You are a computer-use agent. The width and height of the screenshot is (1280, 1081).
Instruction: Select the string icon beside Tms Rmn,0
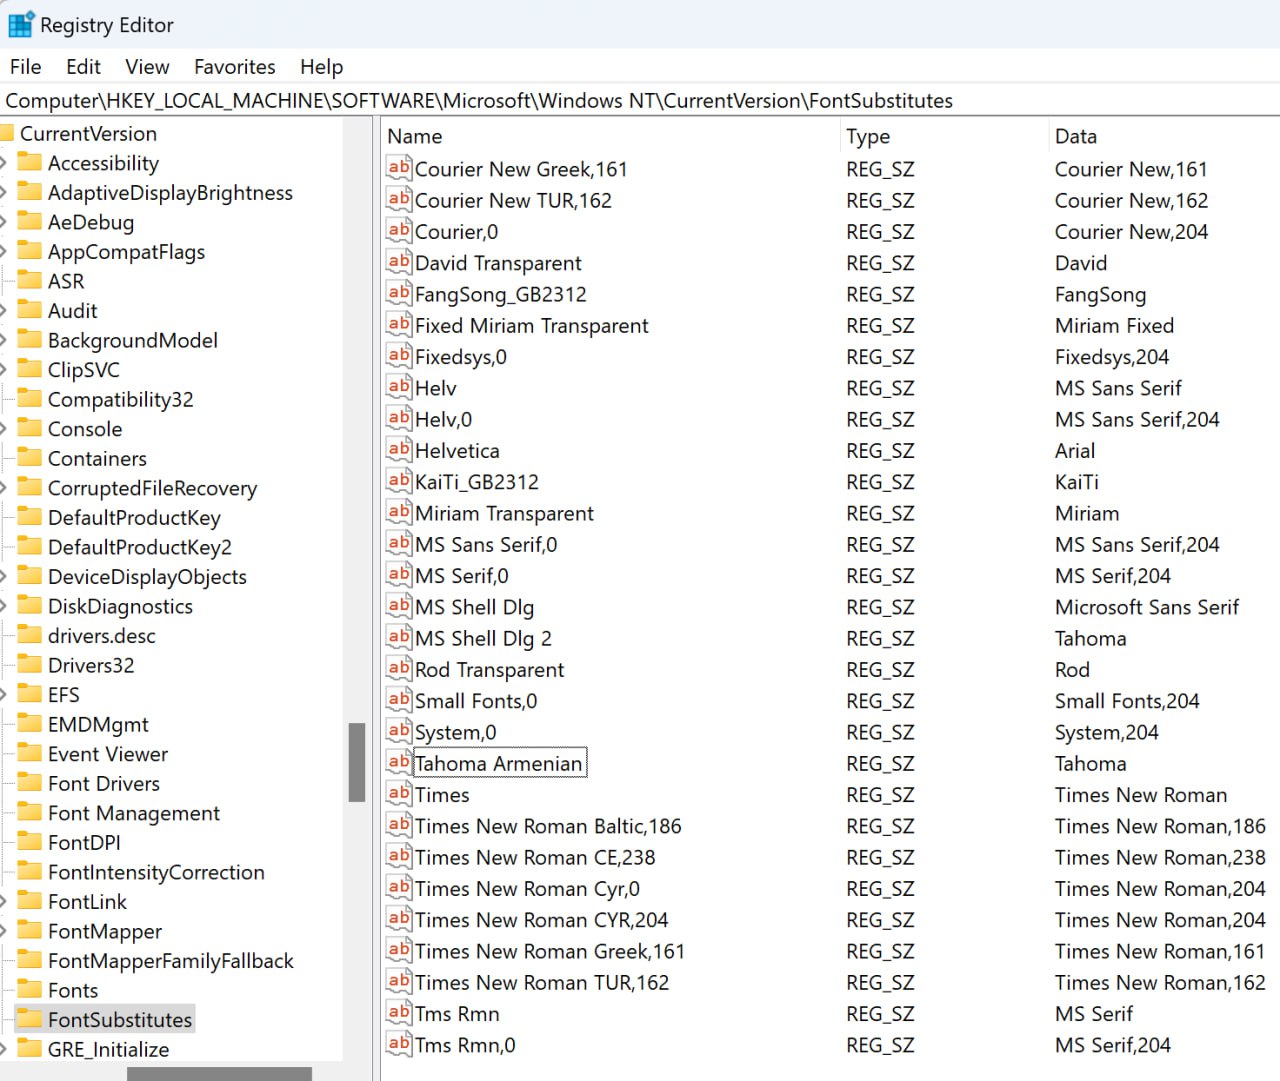pyautogui.click(x=399, y=1044)
